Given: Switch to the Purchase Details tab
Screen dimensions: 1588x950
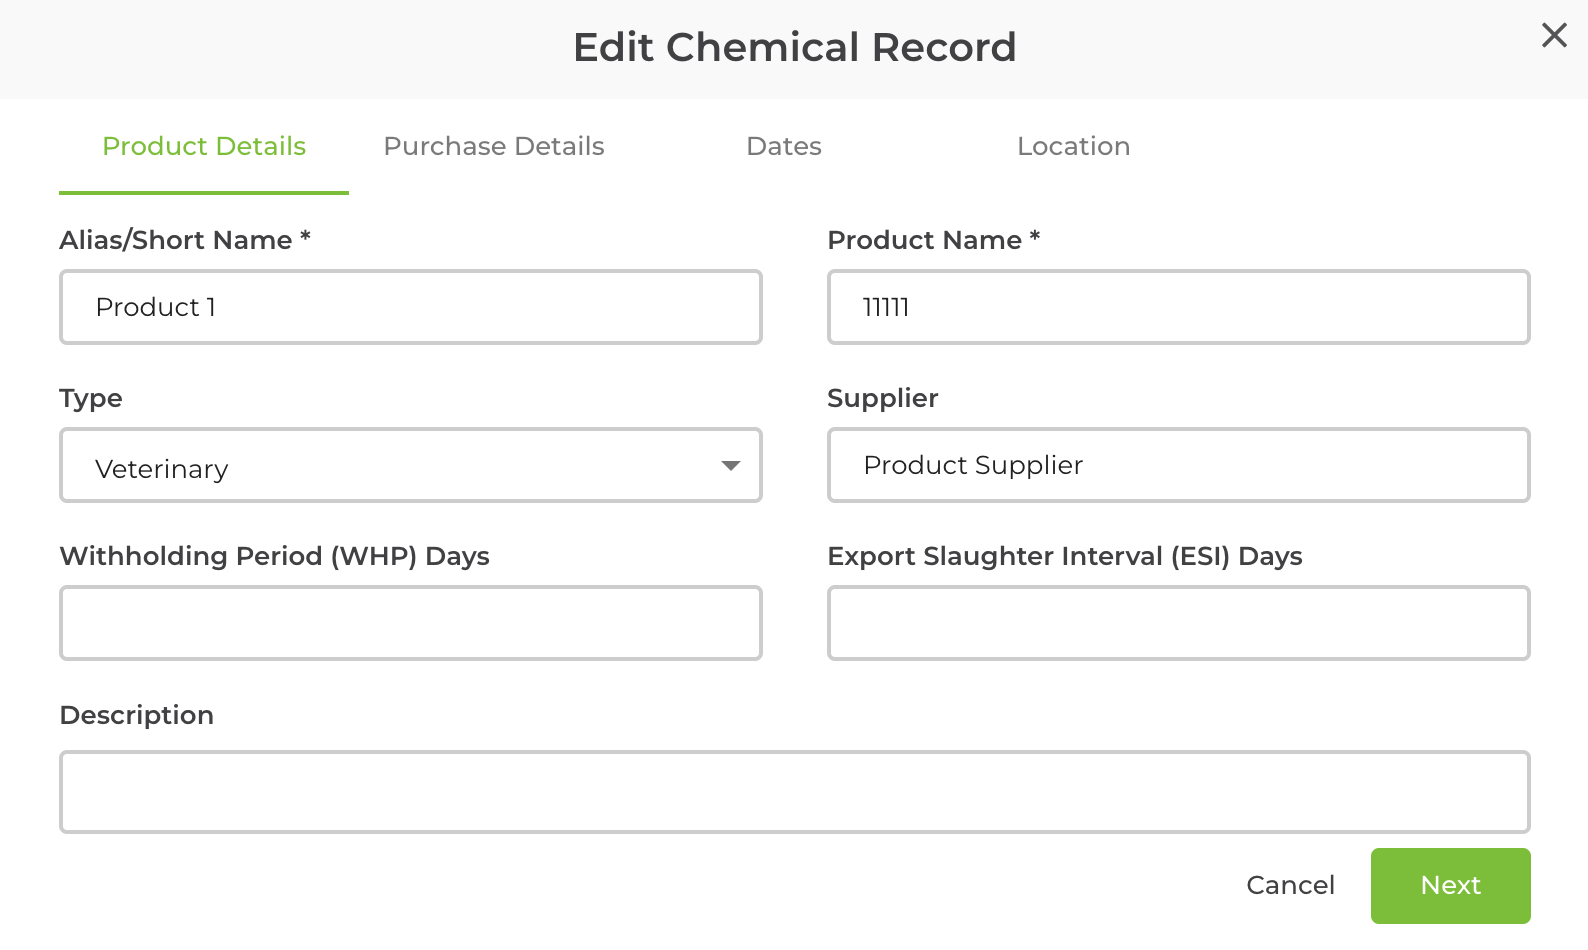Looking at the screenshot, I should point(493,146).
